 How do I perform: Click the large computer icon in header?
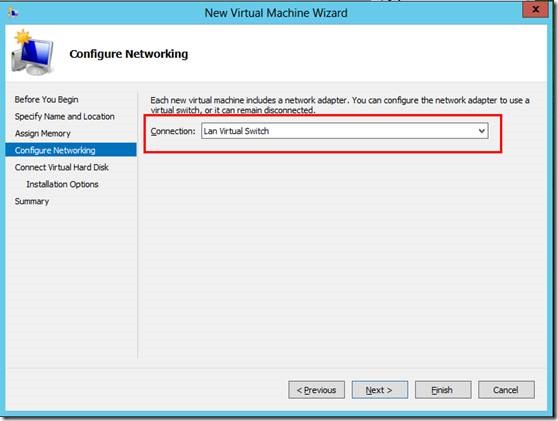(x=32, y=52)
